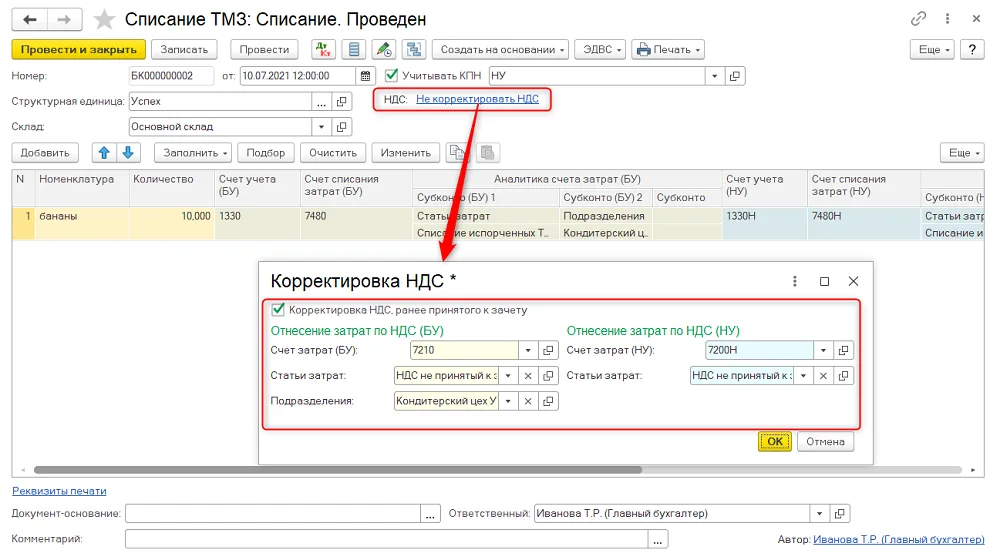1000x560 pixels.
Task: Expand Создать на основании dropdown
Action: (501, 49)
